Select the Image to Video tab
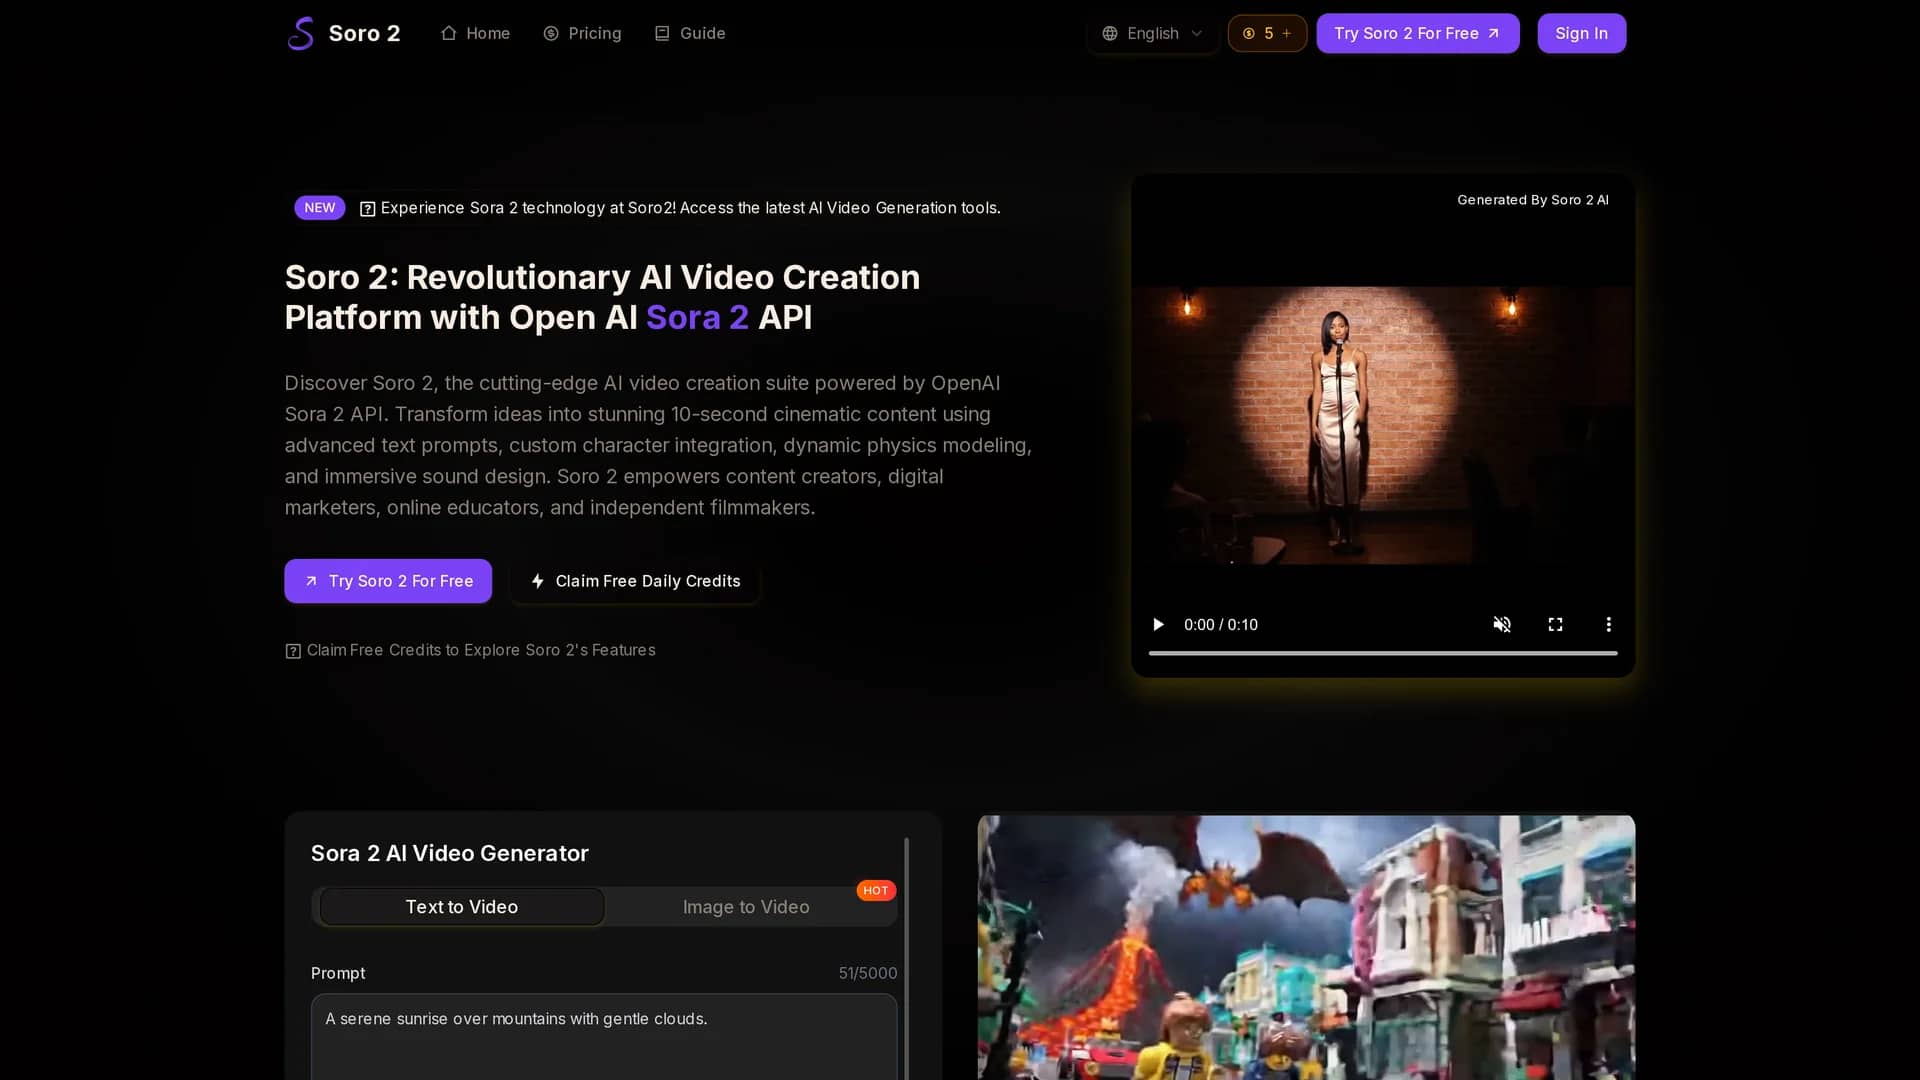Screen dimensions: 1920x1080 (x=746, y=907)
